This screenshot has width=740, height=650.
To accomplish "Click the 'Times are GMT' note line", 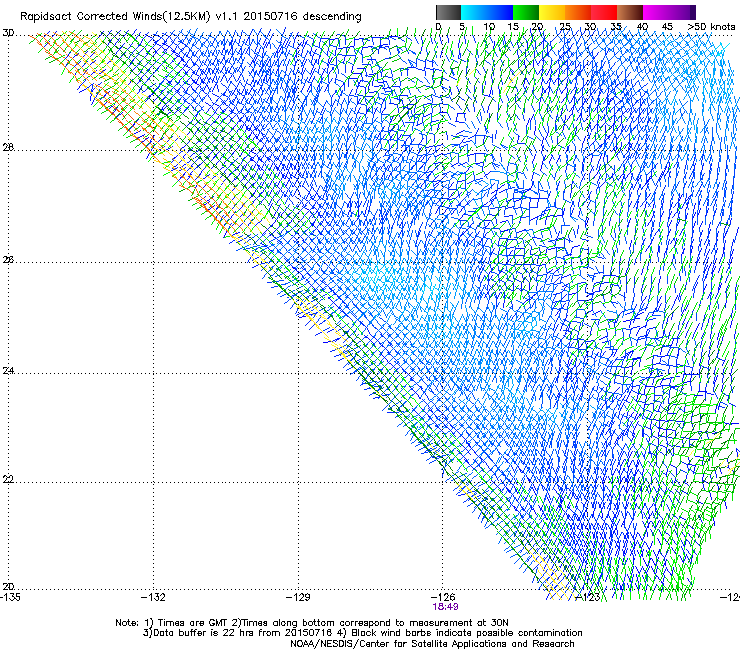I will pyautogui.click(x=312, y=623).
